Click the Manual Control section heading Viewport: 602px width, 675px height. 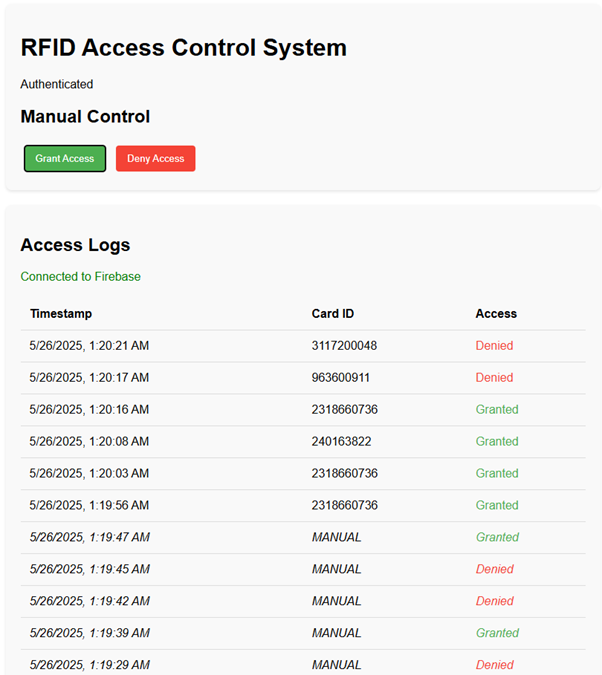tap(85, 117)
